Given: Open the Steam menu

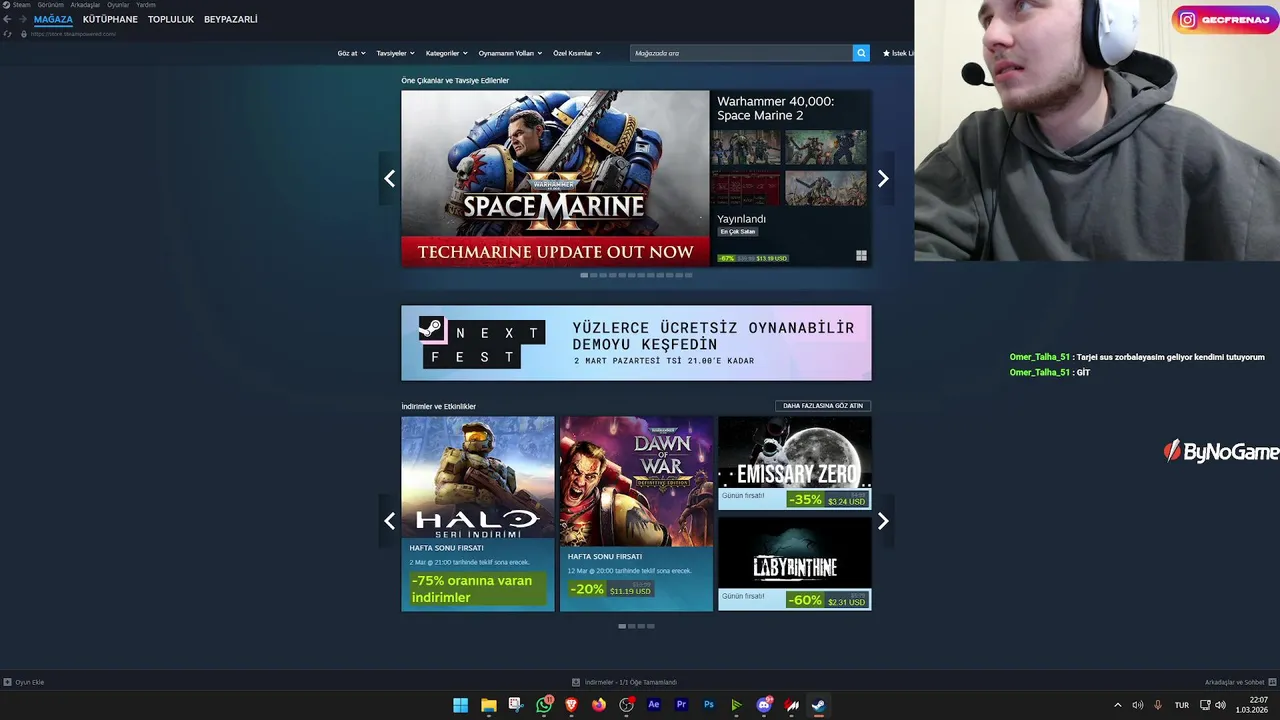Looking at the screenshot, I should [x=17, y=5].
